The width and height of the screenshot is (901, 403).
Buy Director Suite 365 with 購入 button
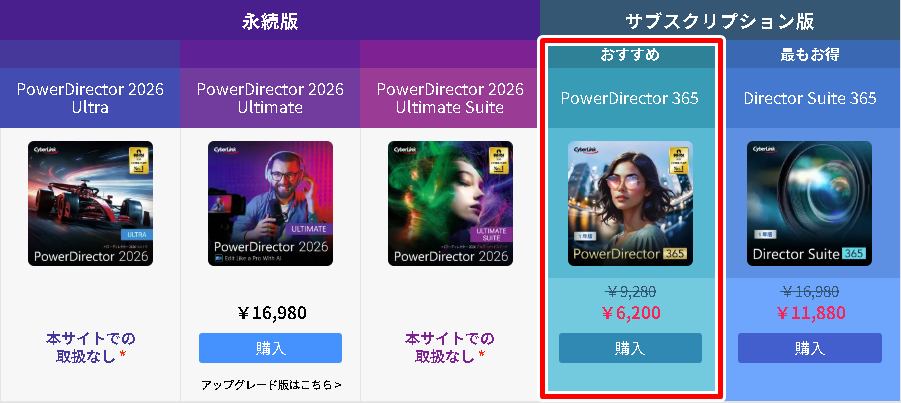(x=810, y=348)
